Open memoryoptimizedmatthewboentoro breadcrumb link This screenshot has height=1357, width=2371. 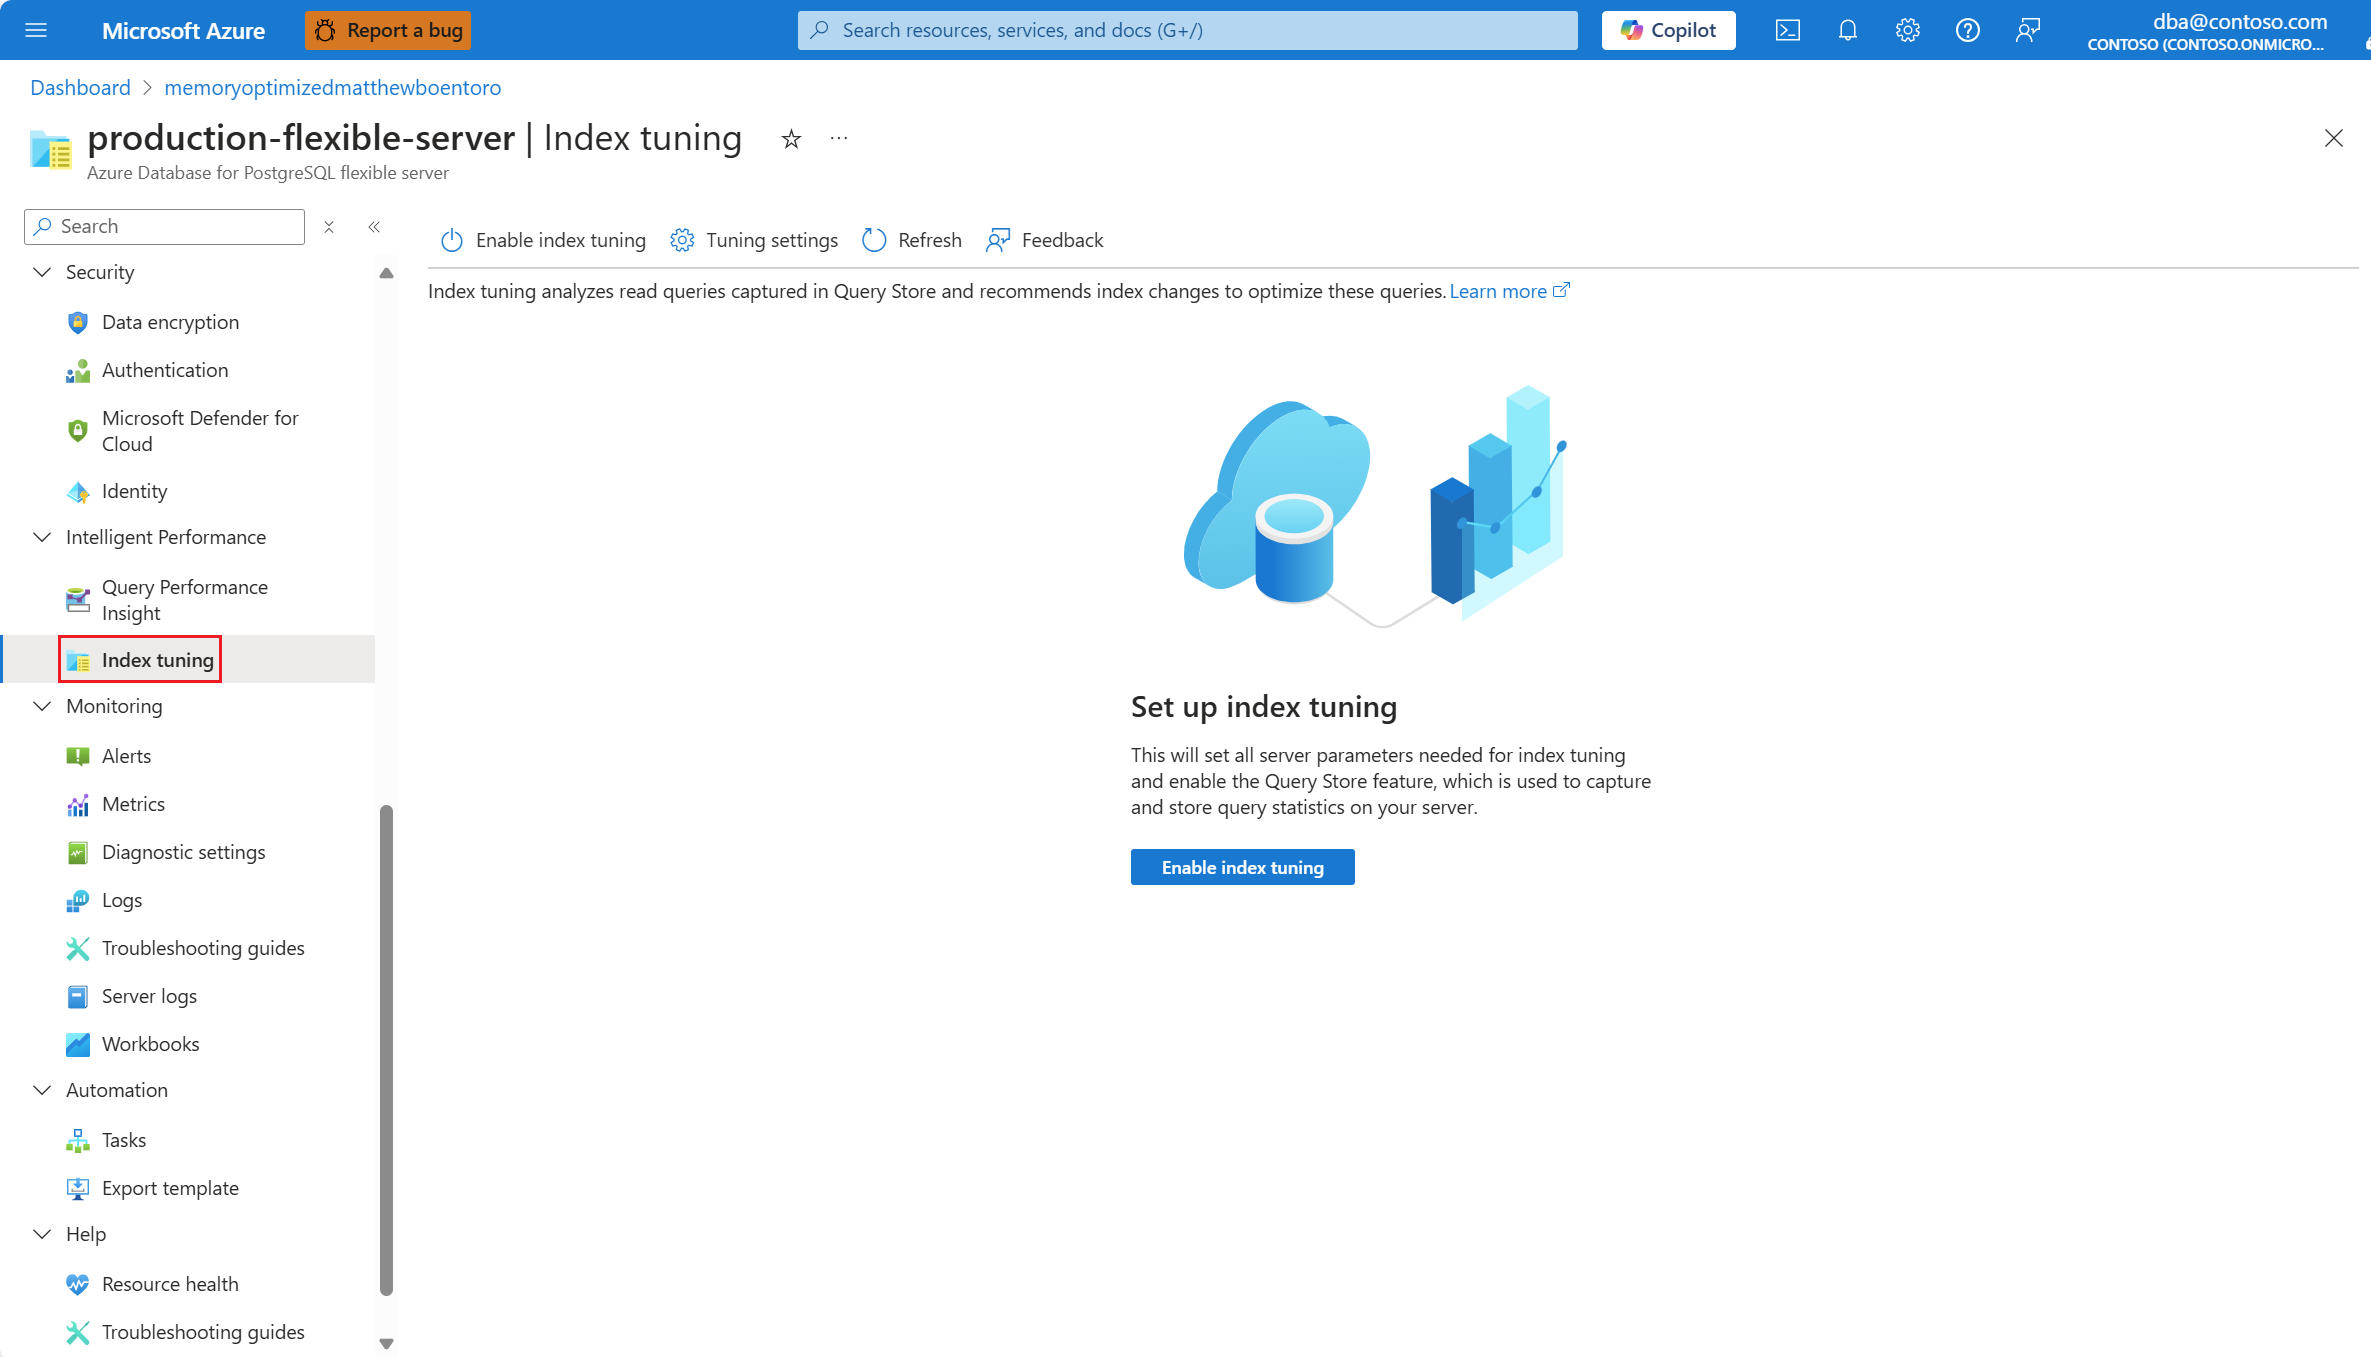332,87
